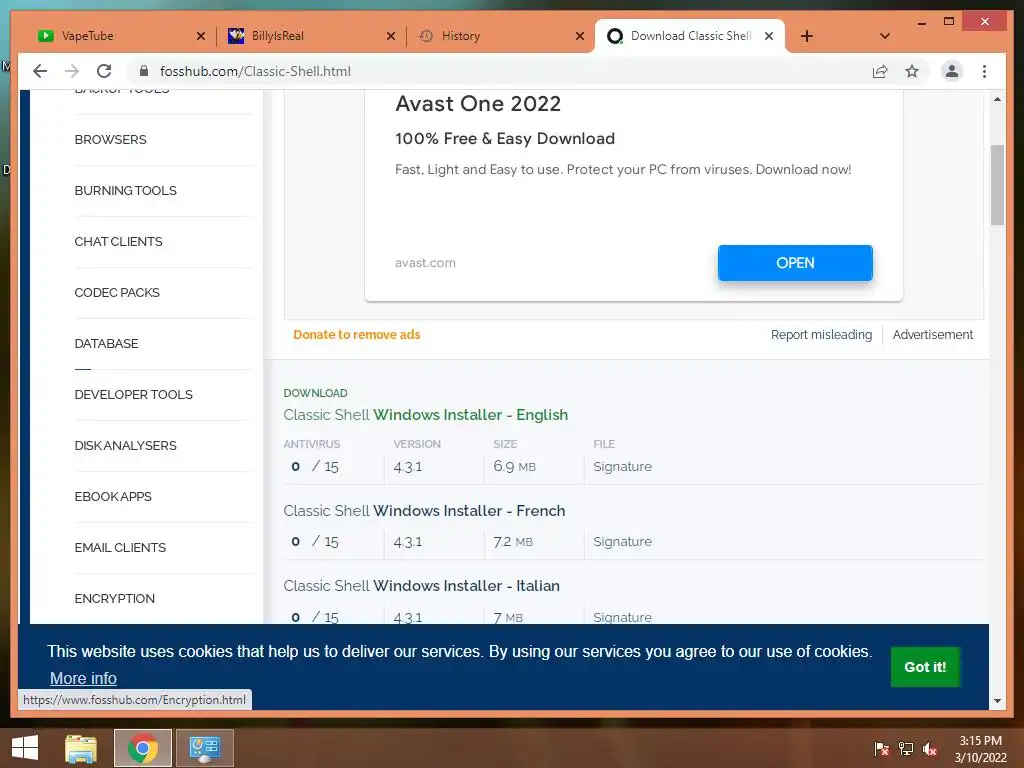Click the 7.2 MB size value
Viewport: 1024px width, 768px height.
(x=513, y=541)
